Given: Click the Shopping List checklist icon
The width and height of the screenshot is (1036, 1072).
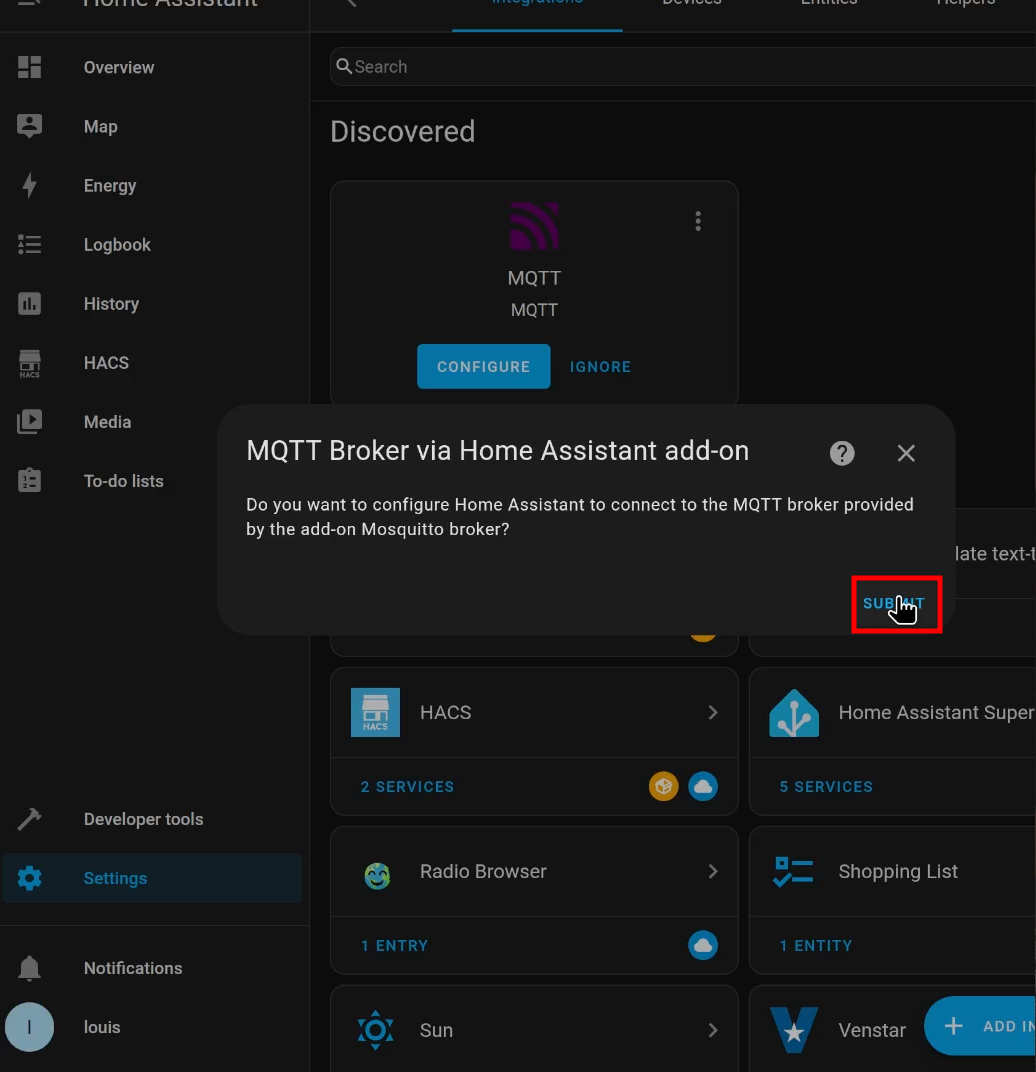Looking at the screenshot, I should (x=793, y=872).
